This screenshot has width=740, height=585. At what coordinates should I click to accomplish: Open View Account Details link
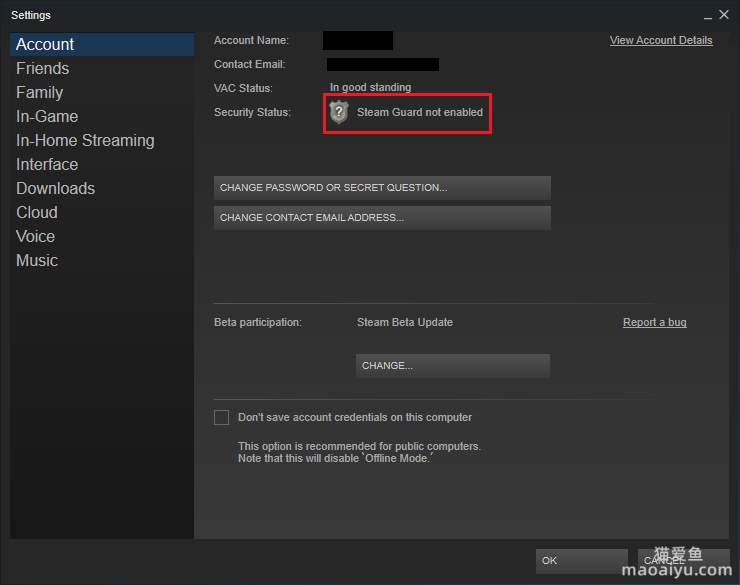661,41
